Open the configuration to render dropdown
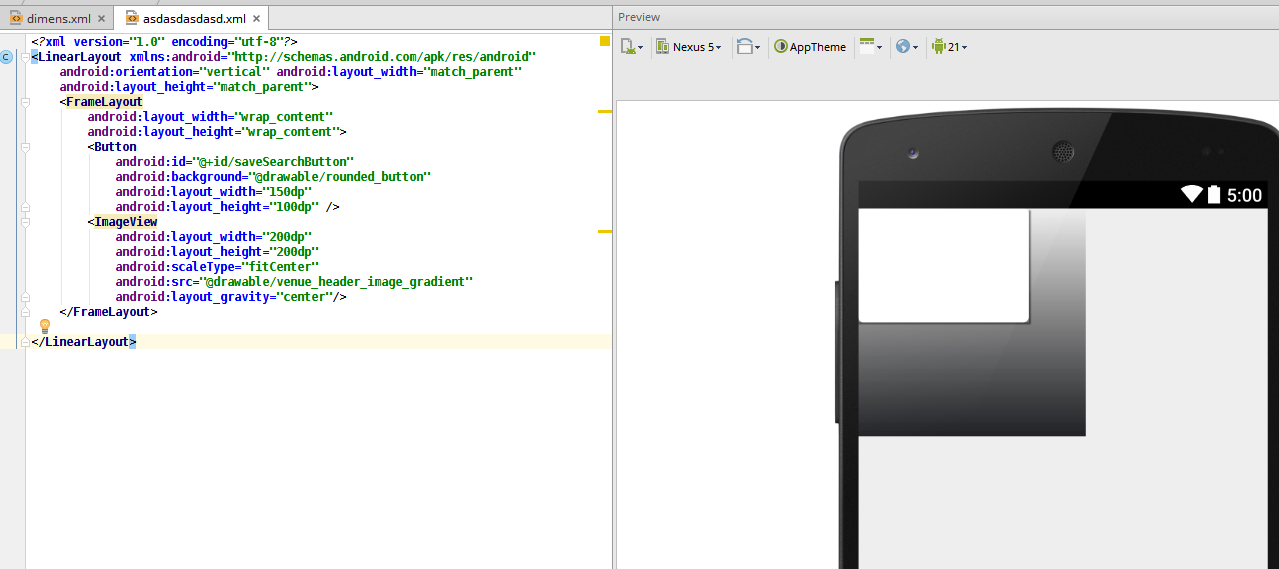Viewport: 1279px width, 569px height. [632, 46]
